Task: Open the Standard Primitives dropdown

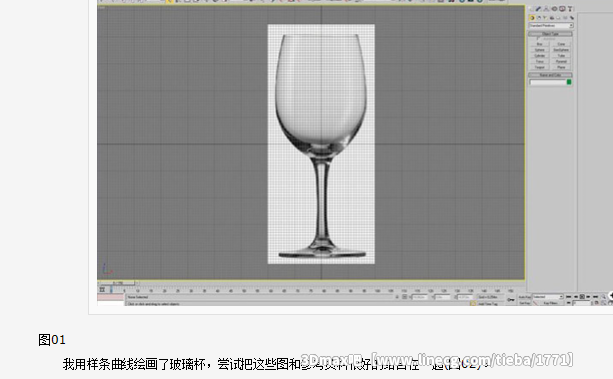Action: pyautogui.click(x=551, y=26)
